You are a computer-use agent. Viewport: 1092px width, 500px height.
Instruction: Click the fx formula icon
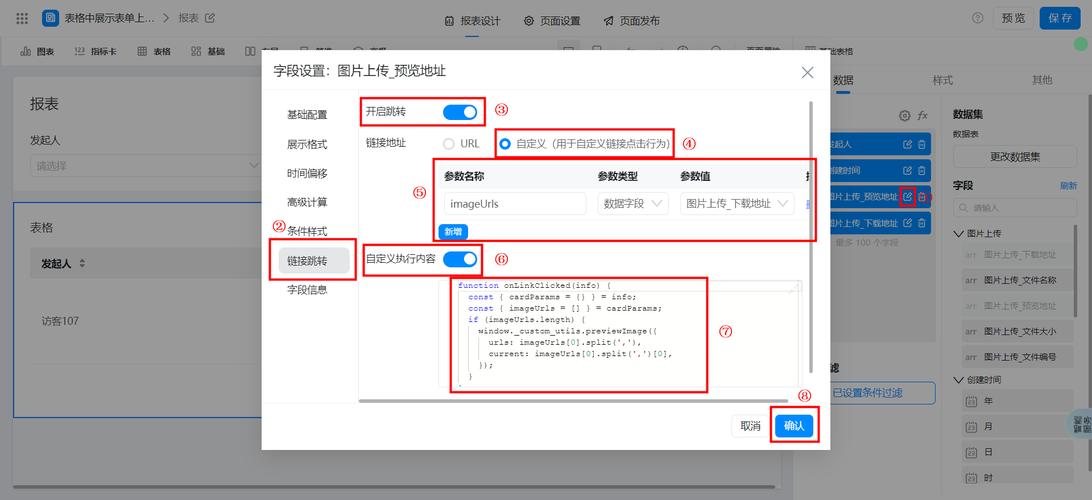coord(923,116)
